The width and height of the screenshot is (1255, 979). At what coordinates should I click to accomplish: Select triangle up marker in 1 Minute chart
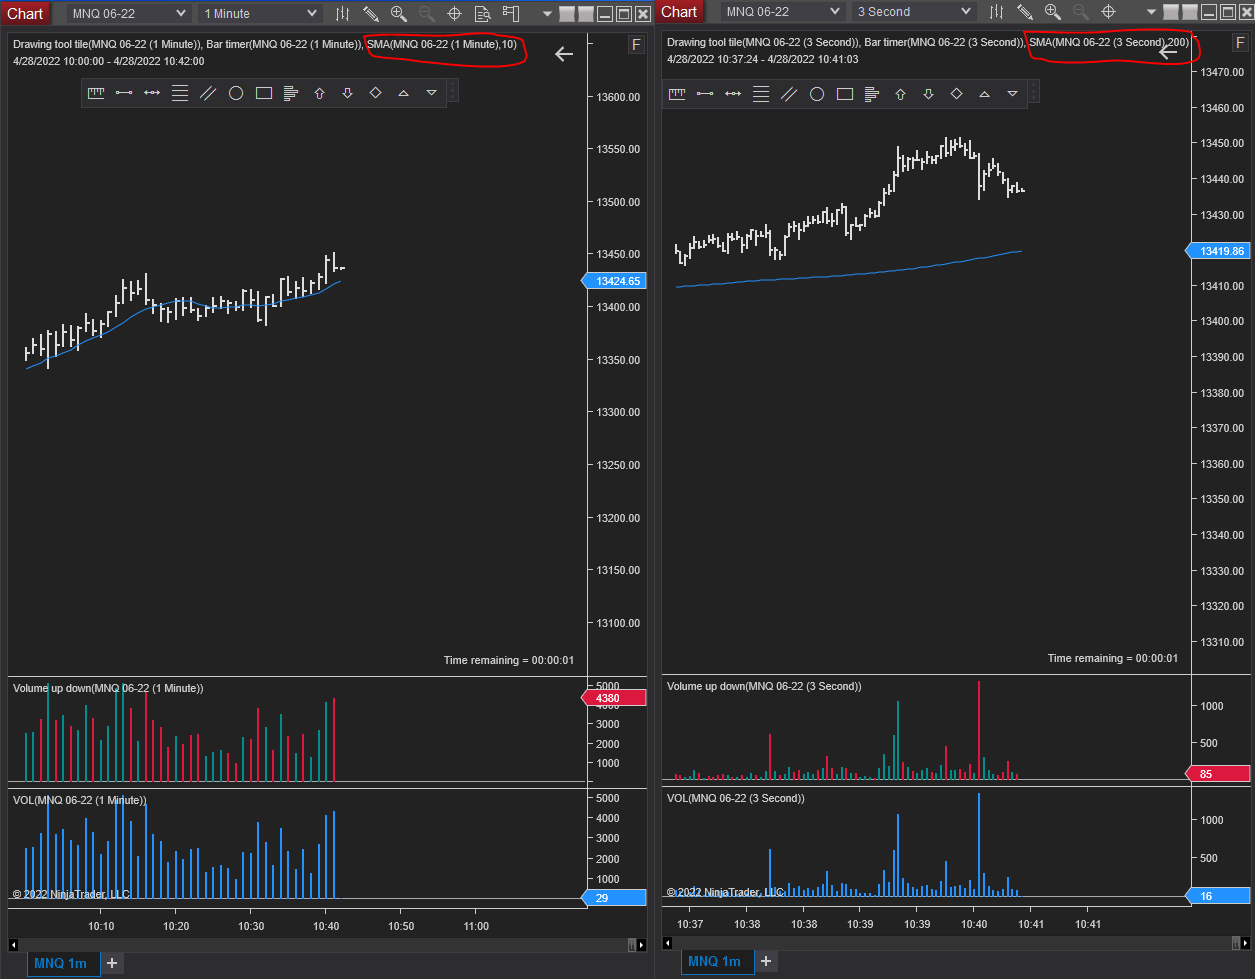(x=404, y=93)
